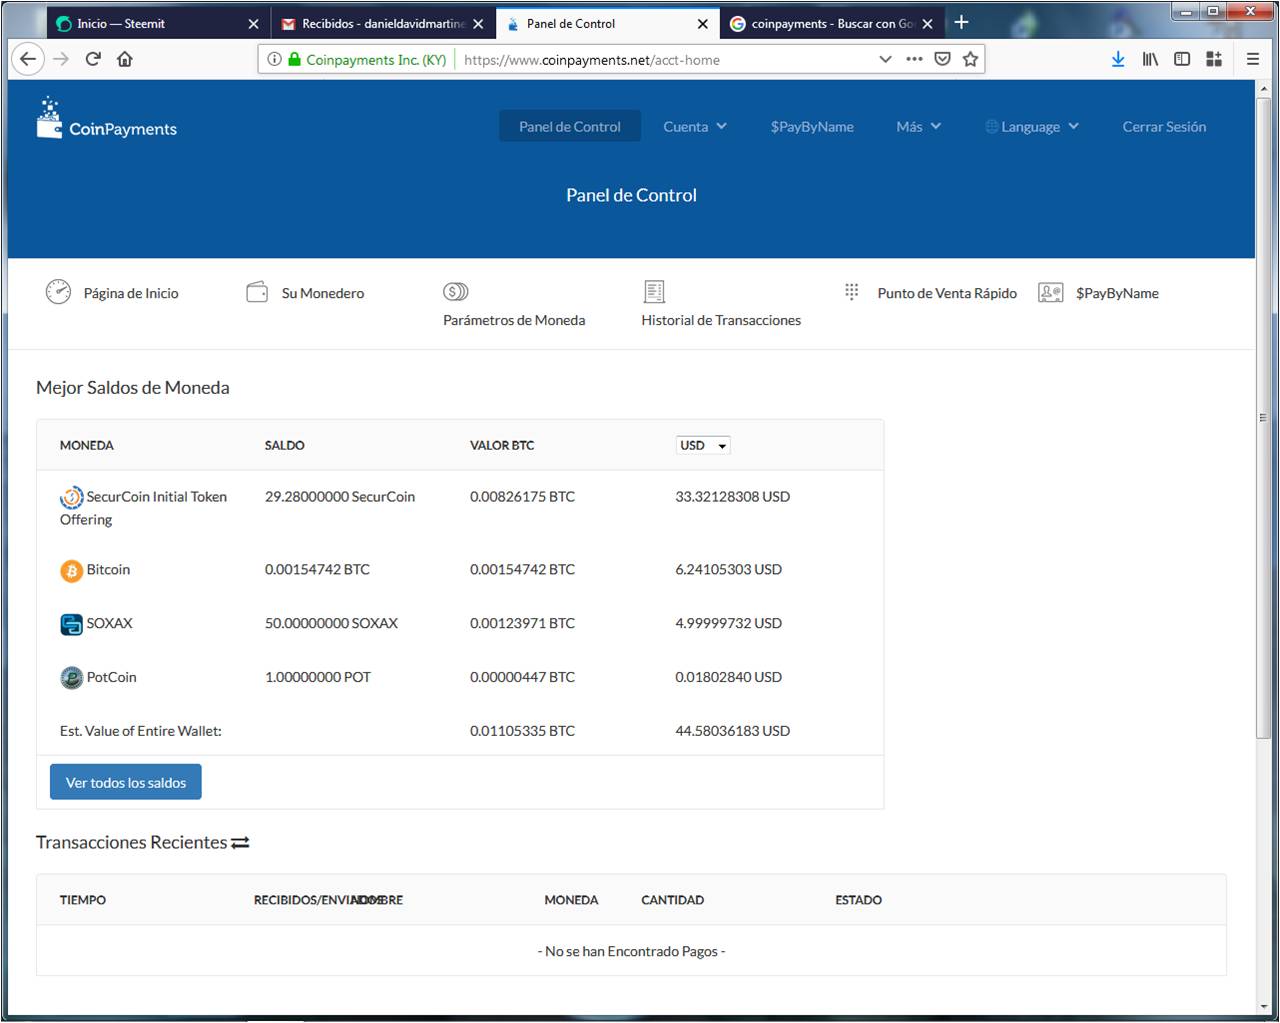Open the extensions grid icon in toolbar
Viewport: 1280px width, 1023px height.
coord(1214,59)
